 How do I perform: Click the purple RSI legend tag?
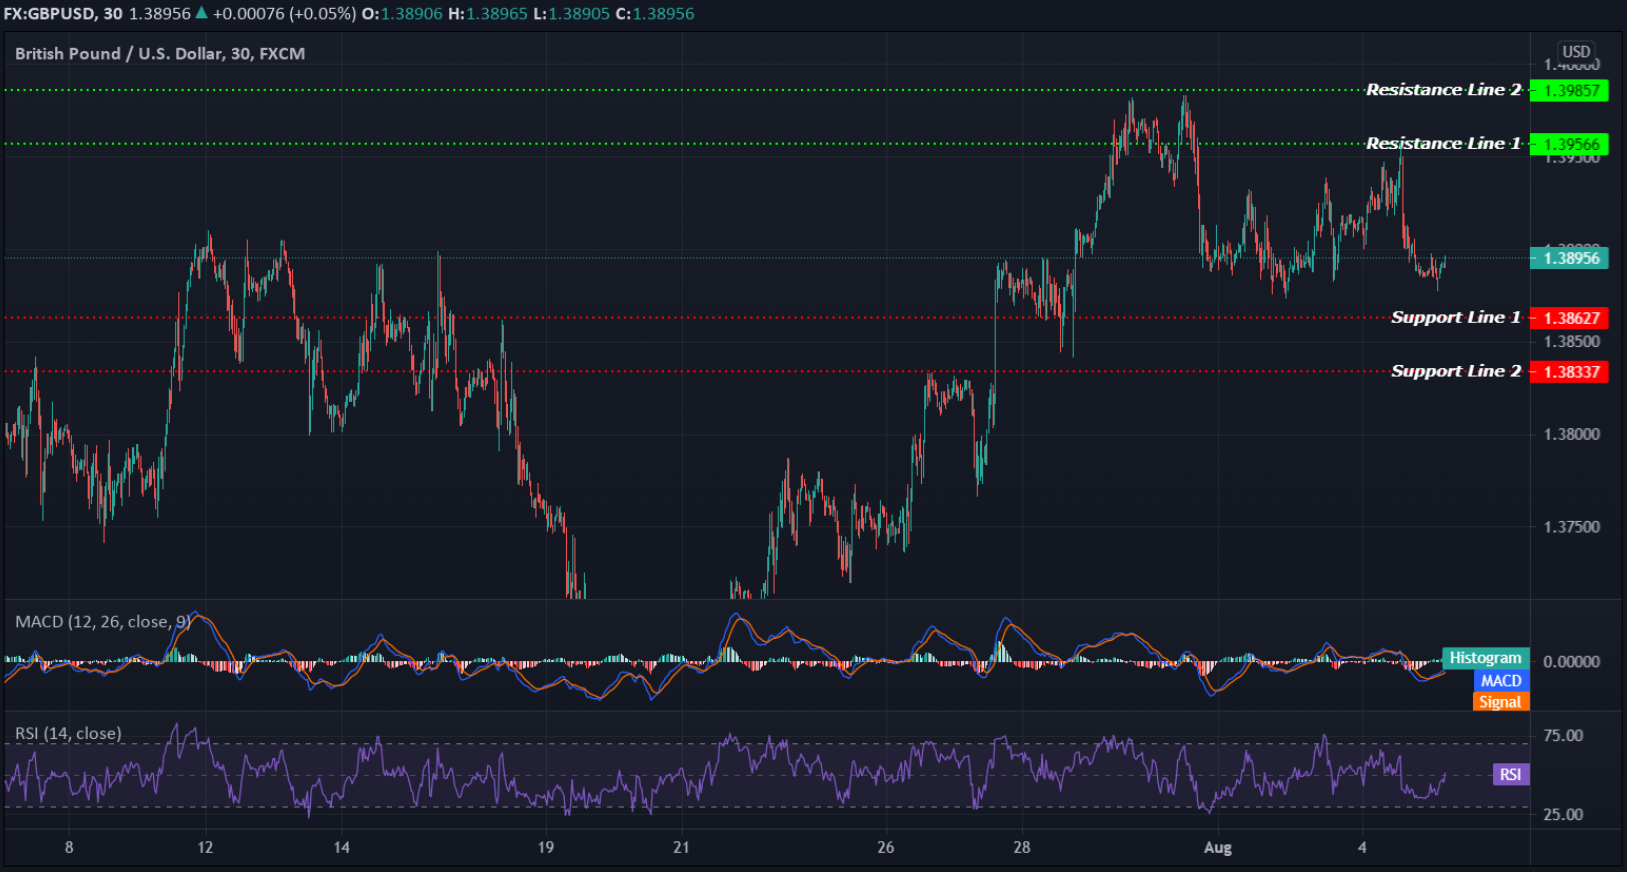1510,774
